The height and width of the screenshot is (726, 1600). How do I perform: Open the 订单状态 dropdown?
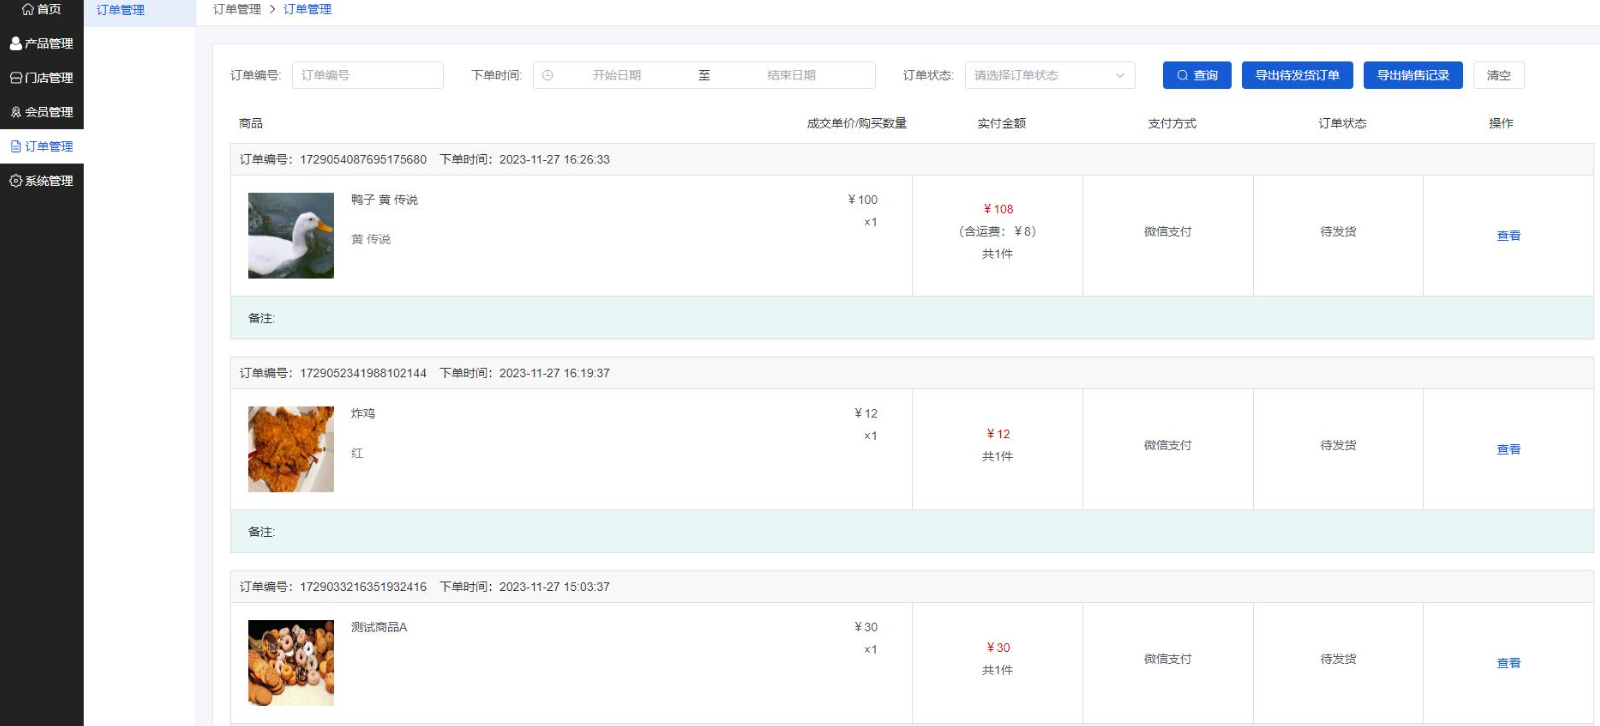1050,75
